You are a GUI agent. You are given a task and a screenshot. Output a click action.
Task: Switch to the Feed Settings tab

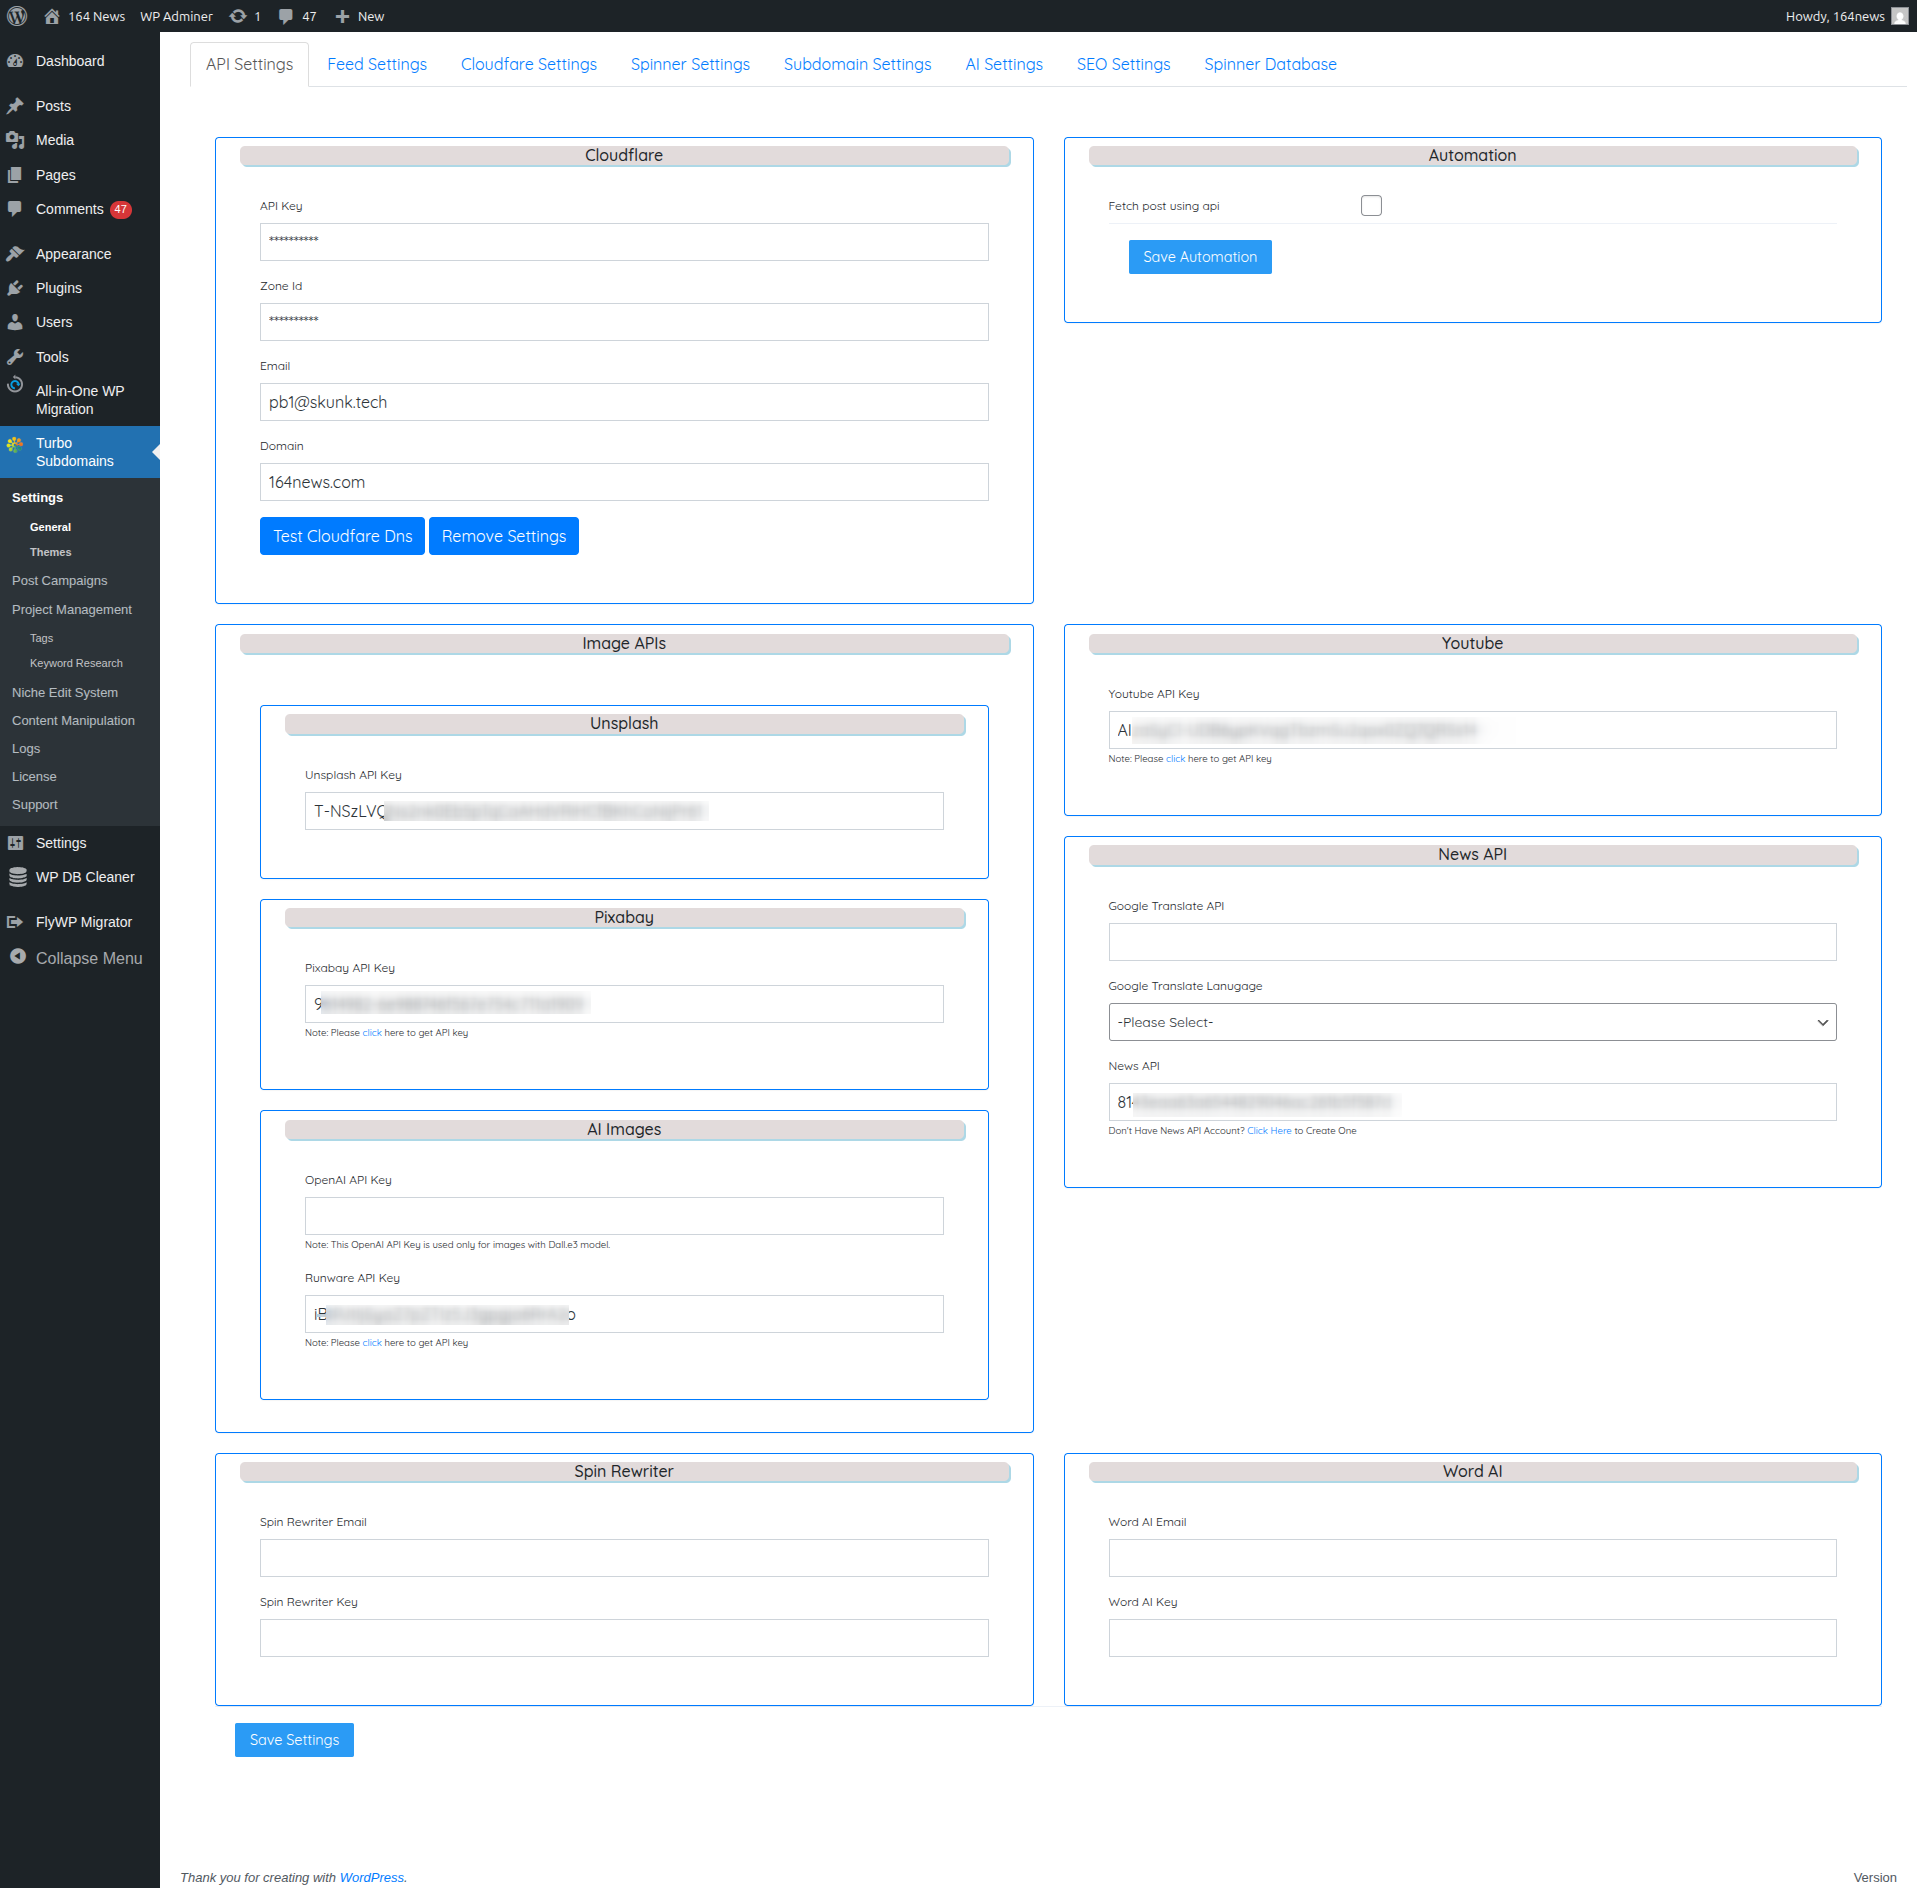pos(377,64)
